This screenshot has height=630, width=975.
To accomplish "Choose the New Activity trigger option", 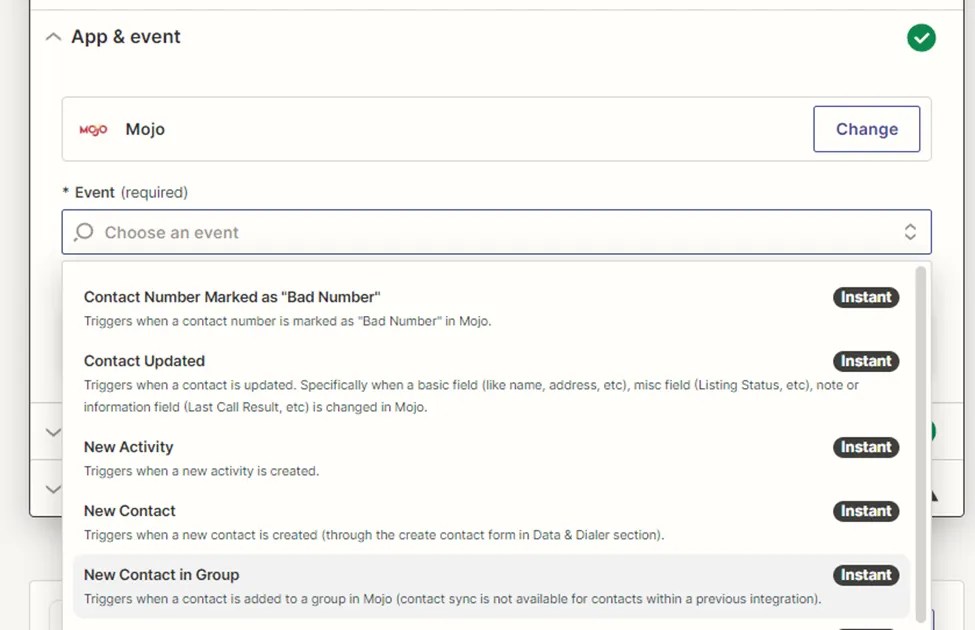I will tap(128, 447).
